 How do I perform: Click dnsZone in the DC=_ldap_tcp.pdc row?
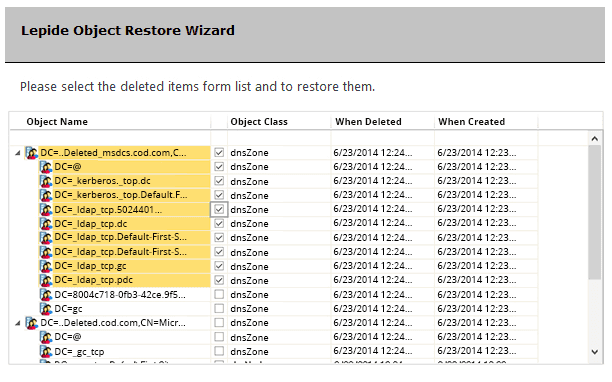pos(249,281)
